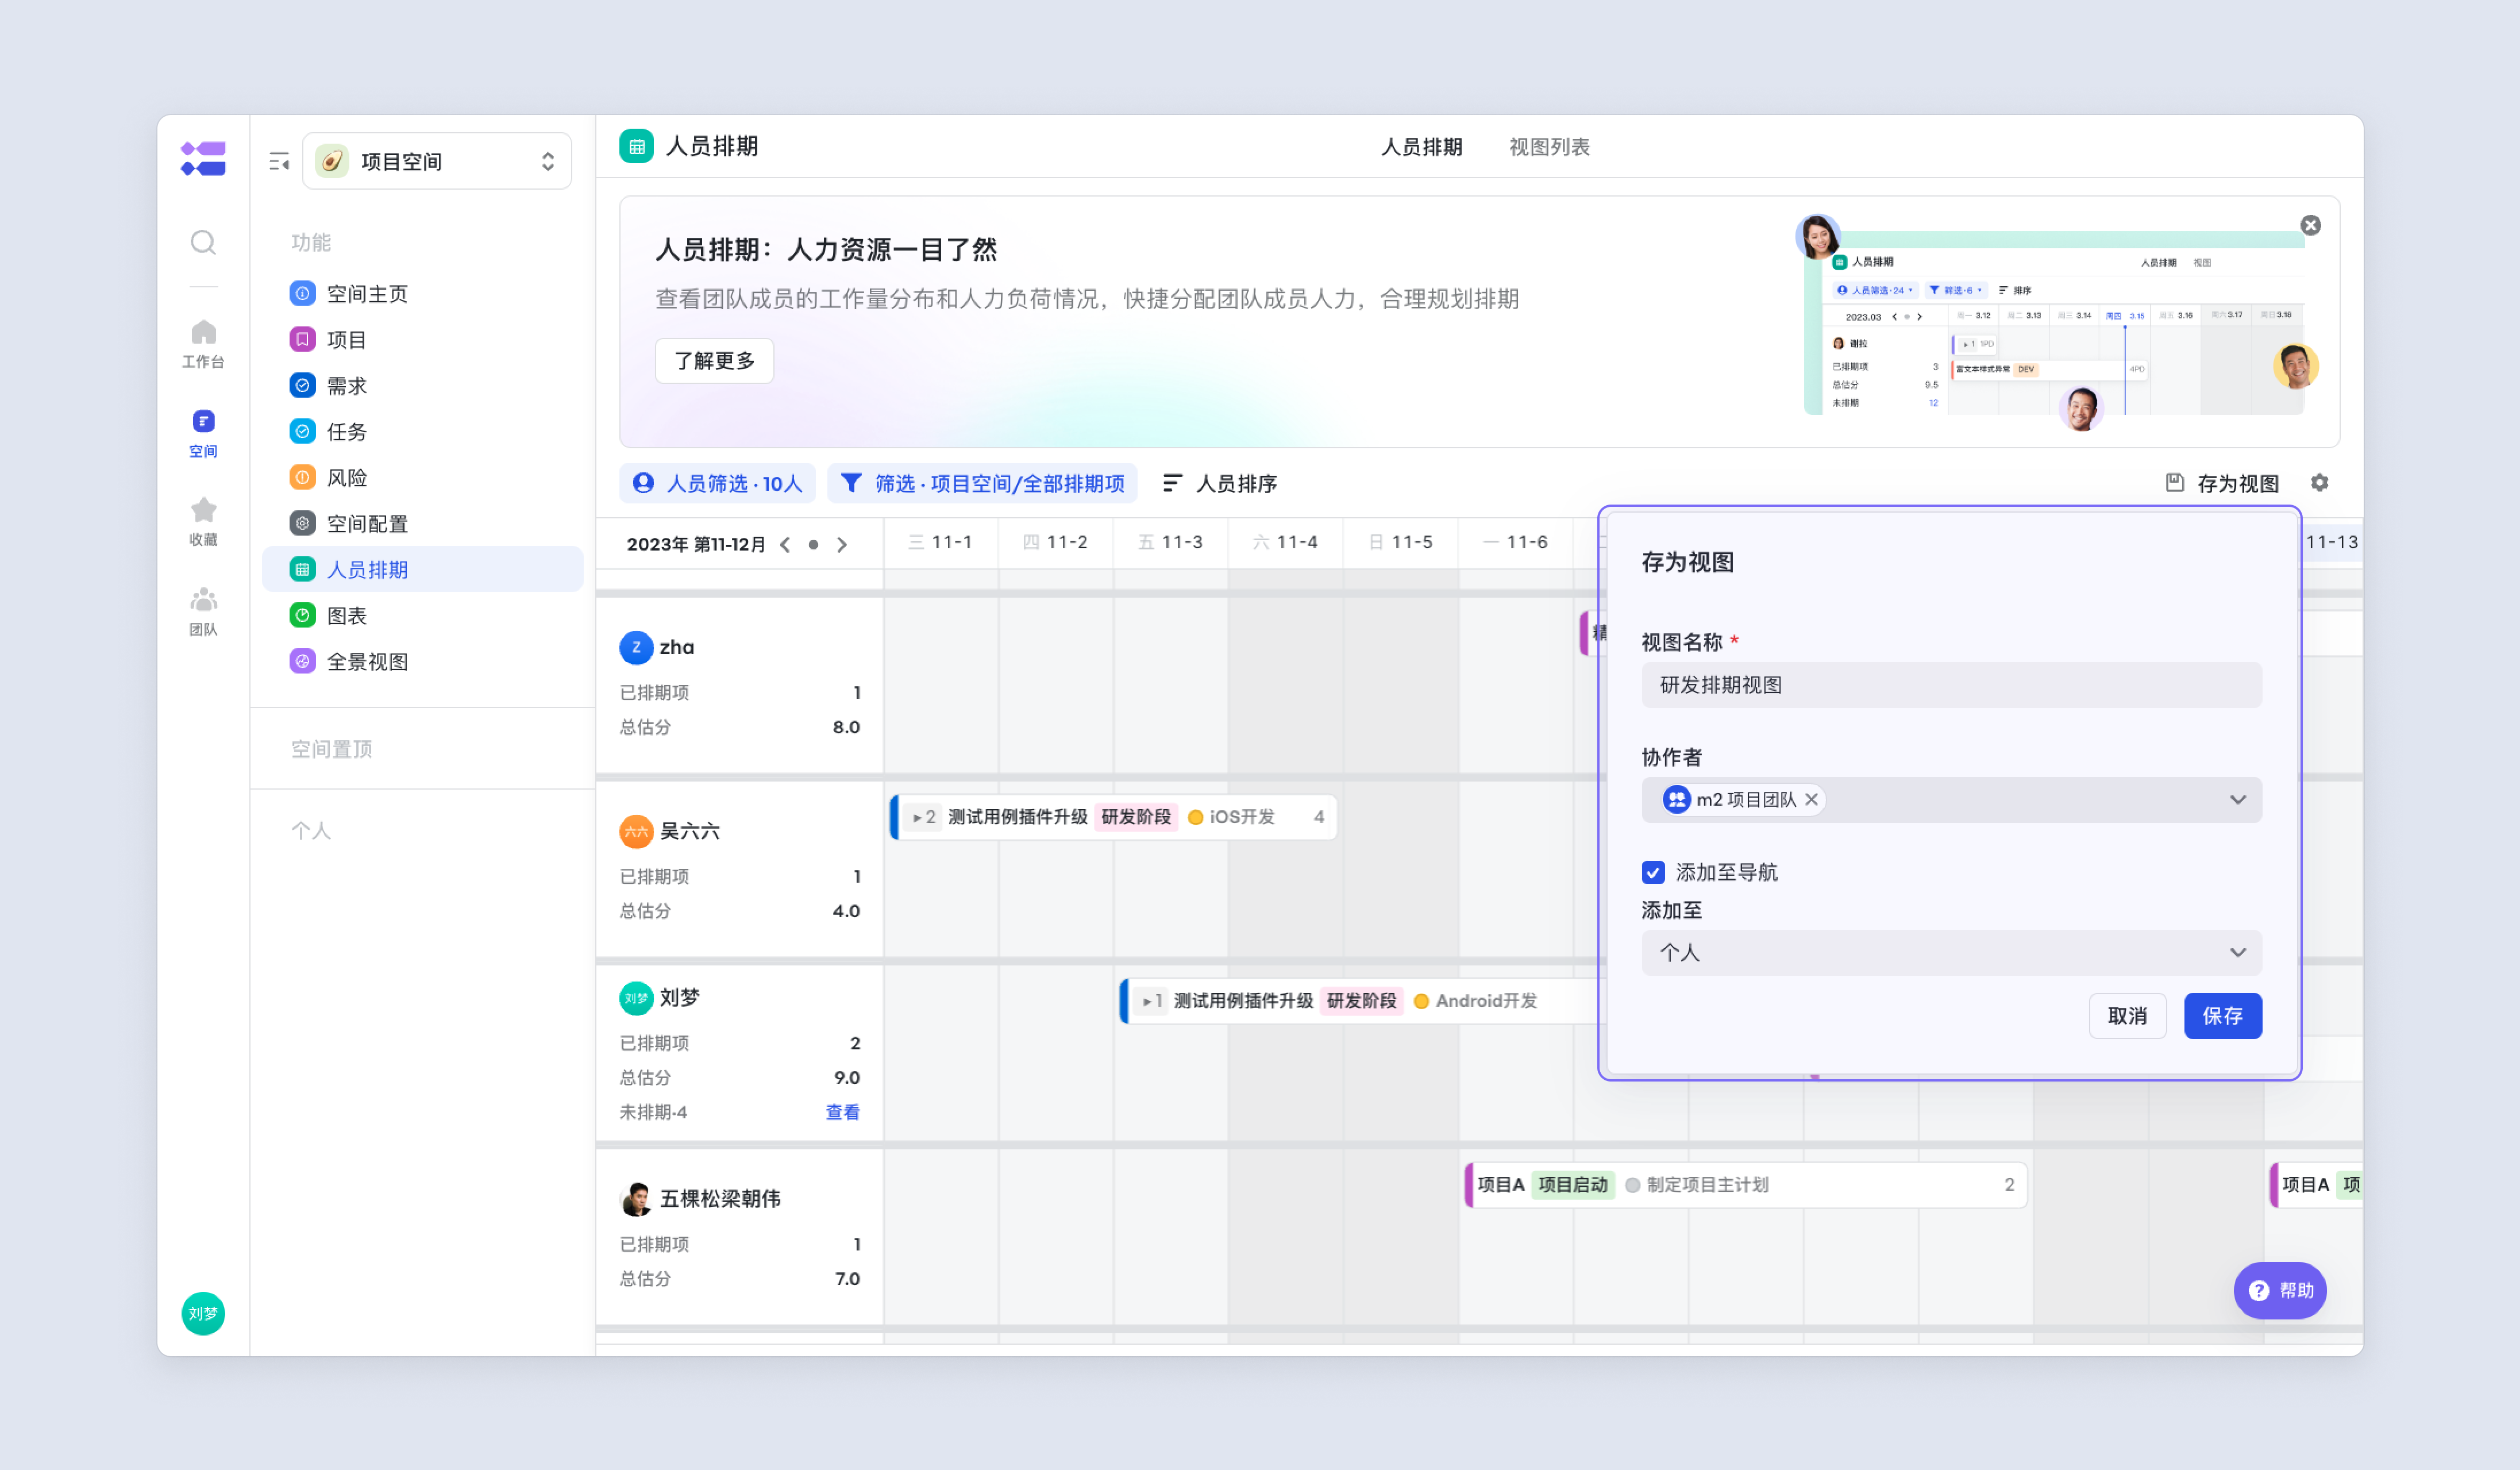
Task: Uncheck the 添加至导航 checkbox
Action: pos(1653,872)
